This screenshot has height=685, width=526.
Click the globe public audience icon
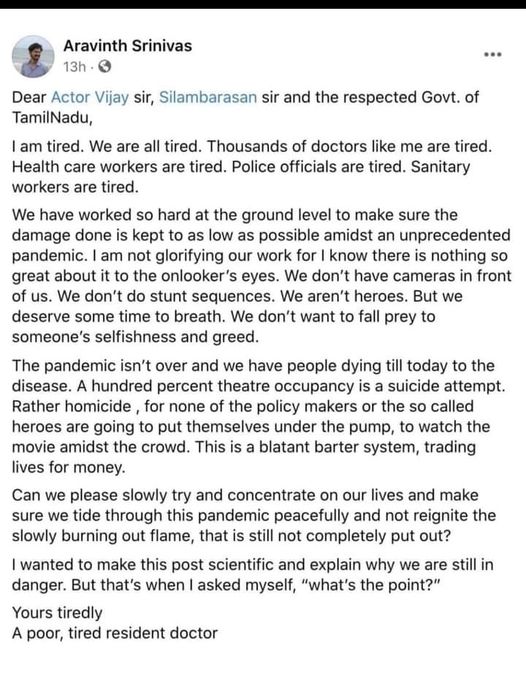104,66
